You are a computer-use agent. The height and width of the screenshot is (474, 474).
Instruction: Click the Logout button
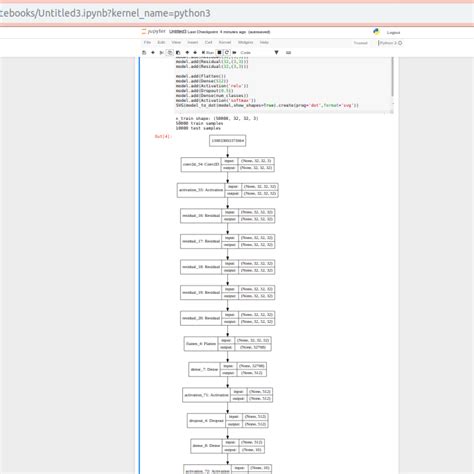point(393,33)
